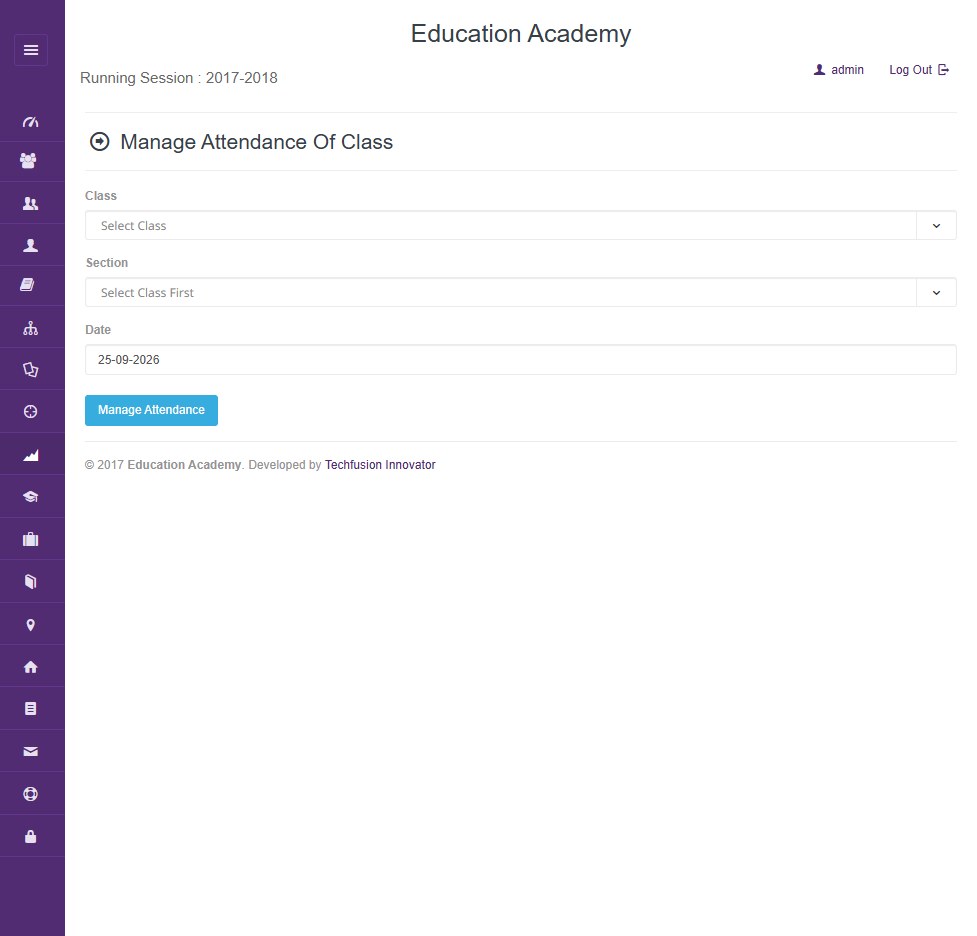Image resolution: width=977 pixels, height=936 pixels.
Task: Open the home sidebar icon
Action: point(31,667)
